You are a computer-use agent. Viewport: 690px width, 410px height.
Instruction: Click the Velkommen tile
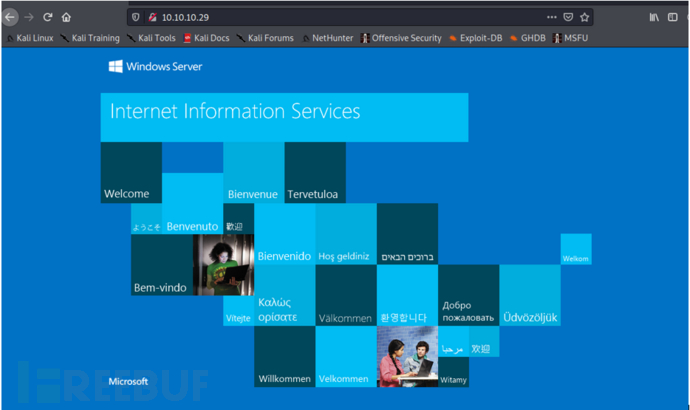346,356
